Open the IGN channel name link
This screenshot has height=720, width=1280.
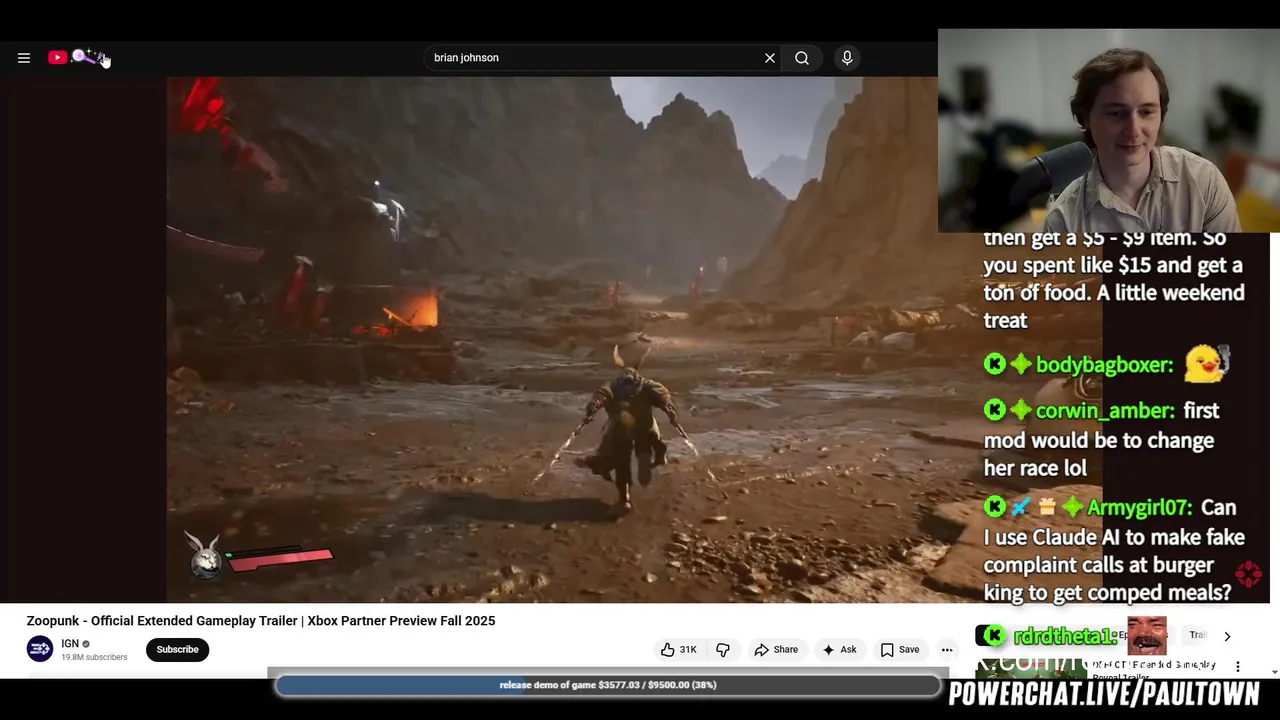click(70, 644)
